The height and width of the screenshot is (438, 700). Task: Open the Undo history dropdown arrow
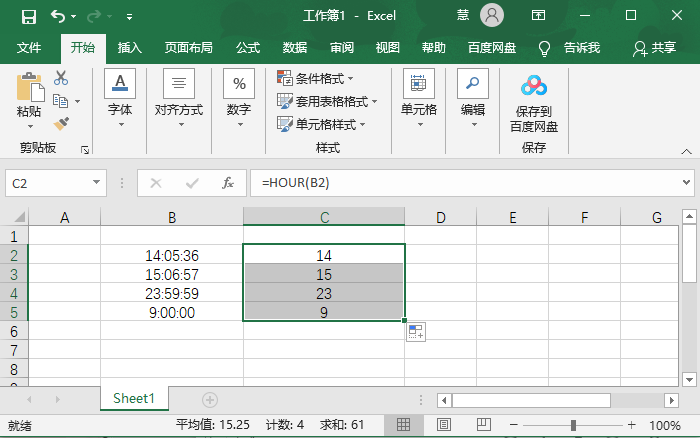point(74,17)
